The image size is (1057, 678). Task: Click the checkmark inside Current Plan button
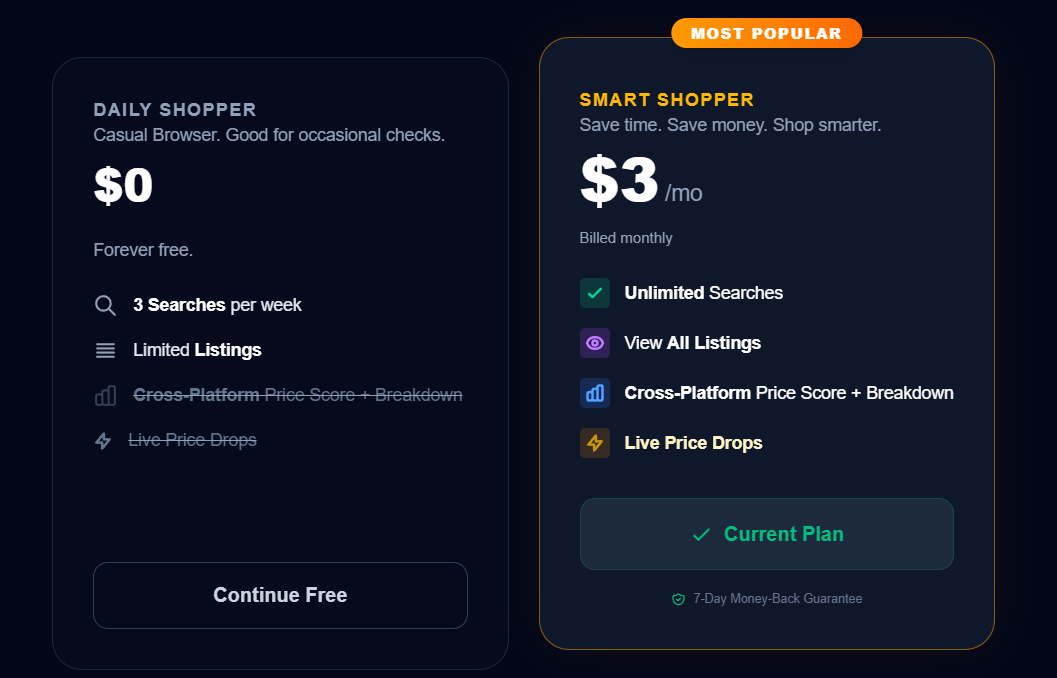[701, 535]
